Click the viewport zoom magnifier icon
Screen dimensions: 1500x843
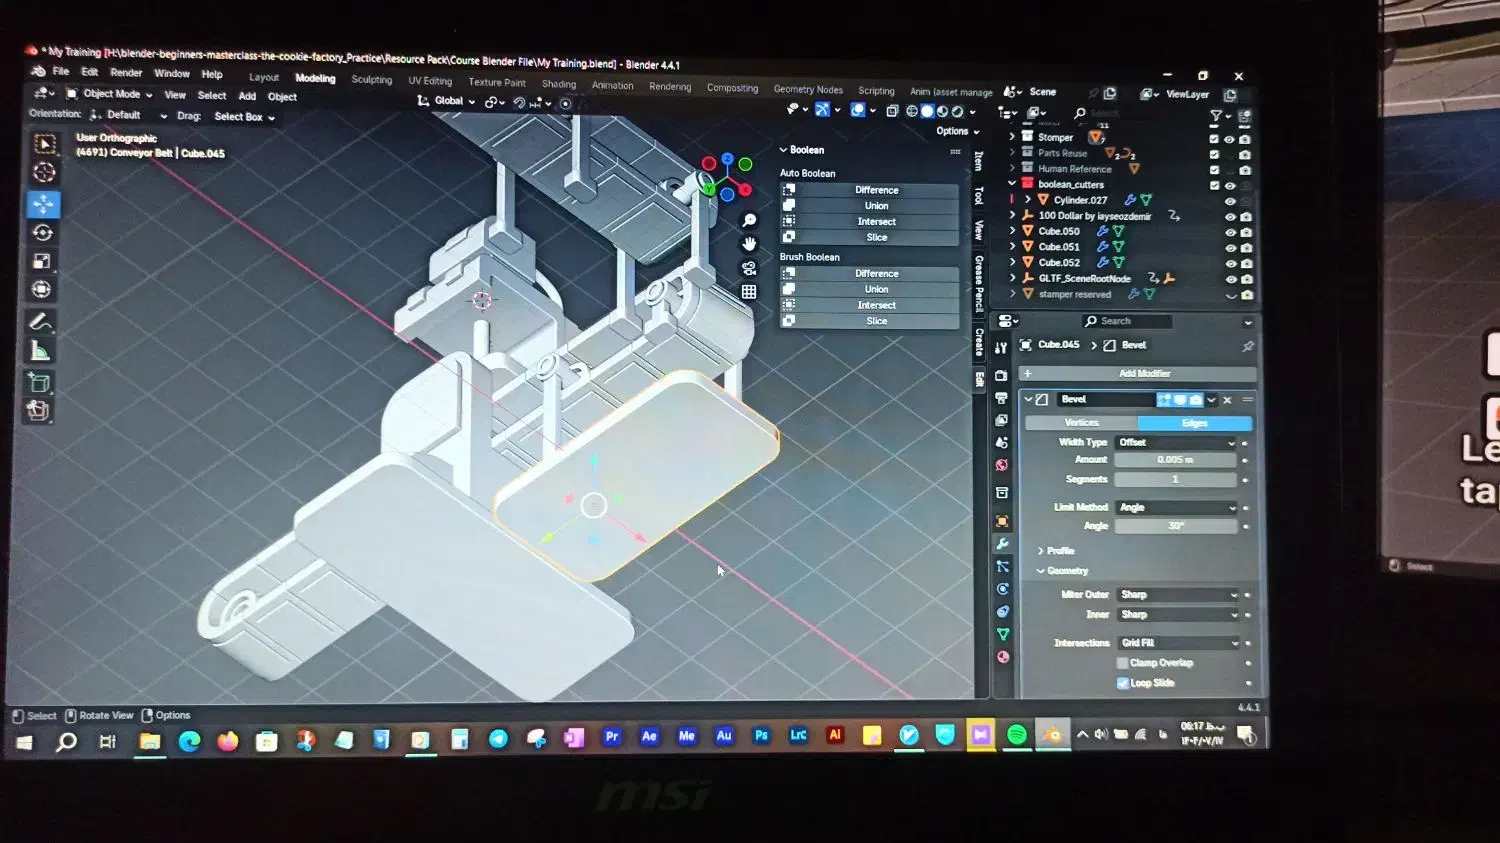click(749, 221)
